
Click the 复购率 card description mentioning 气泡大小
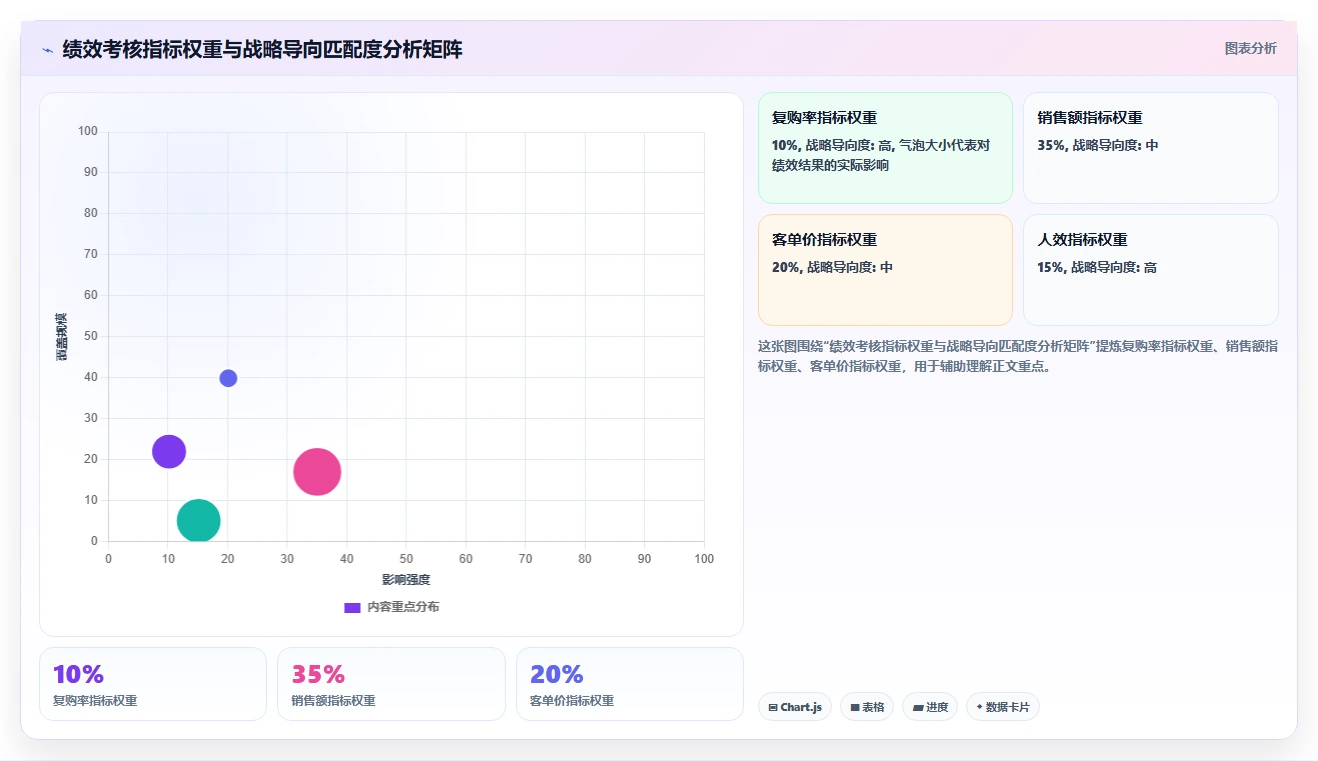click(881, 155)
